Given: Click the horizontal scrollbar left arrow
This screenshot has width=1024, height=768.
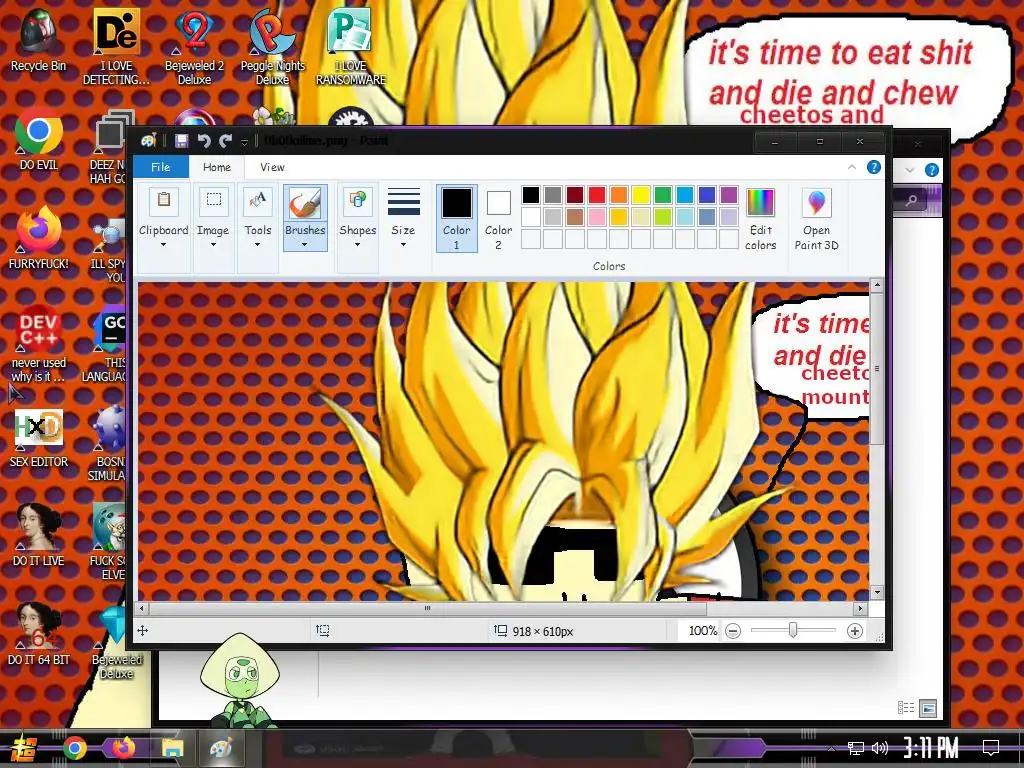Looking at the screenshot, I should coord(142,608).
